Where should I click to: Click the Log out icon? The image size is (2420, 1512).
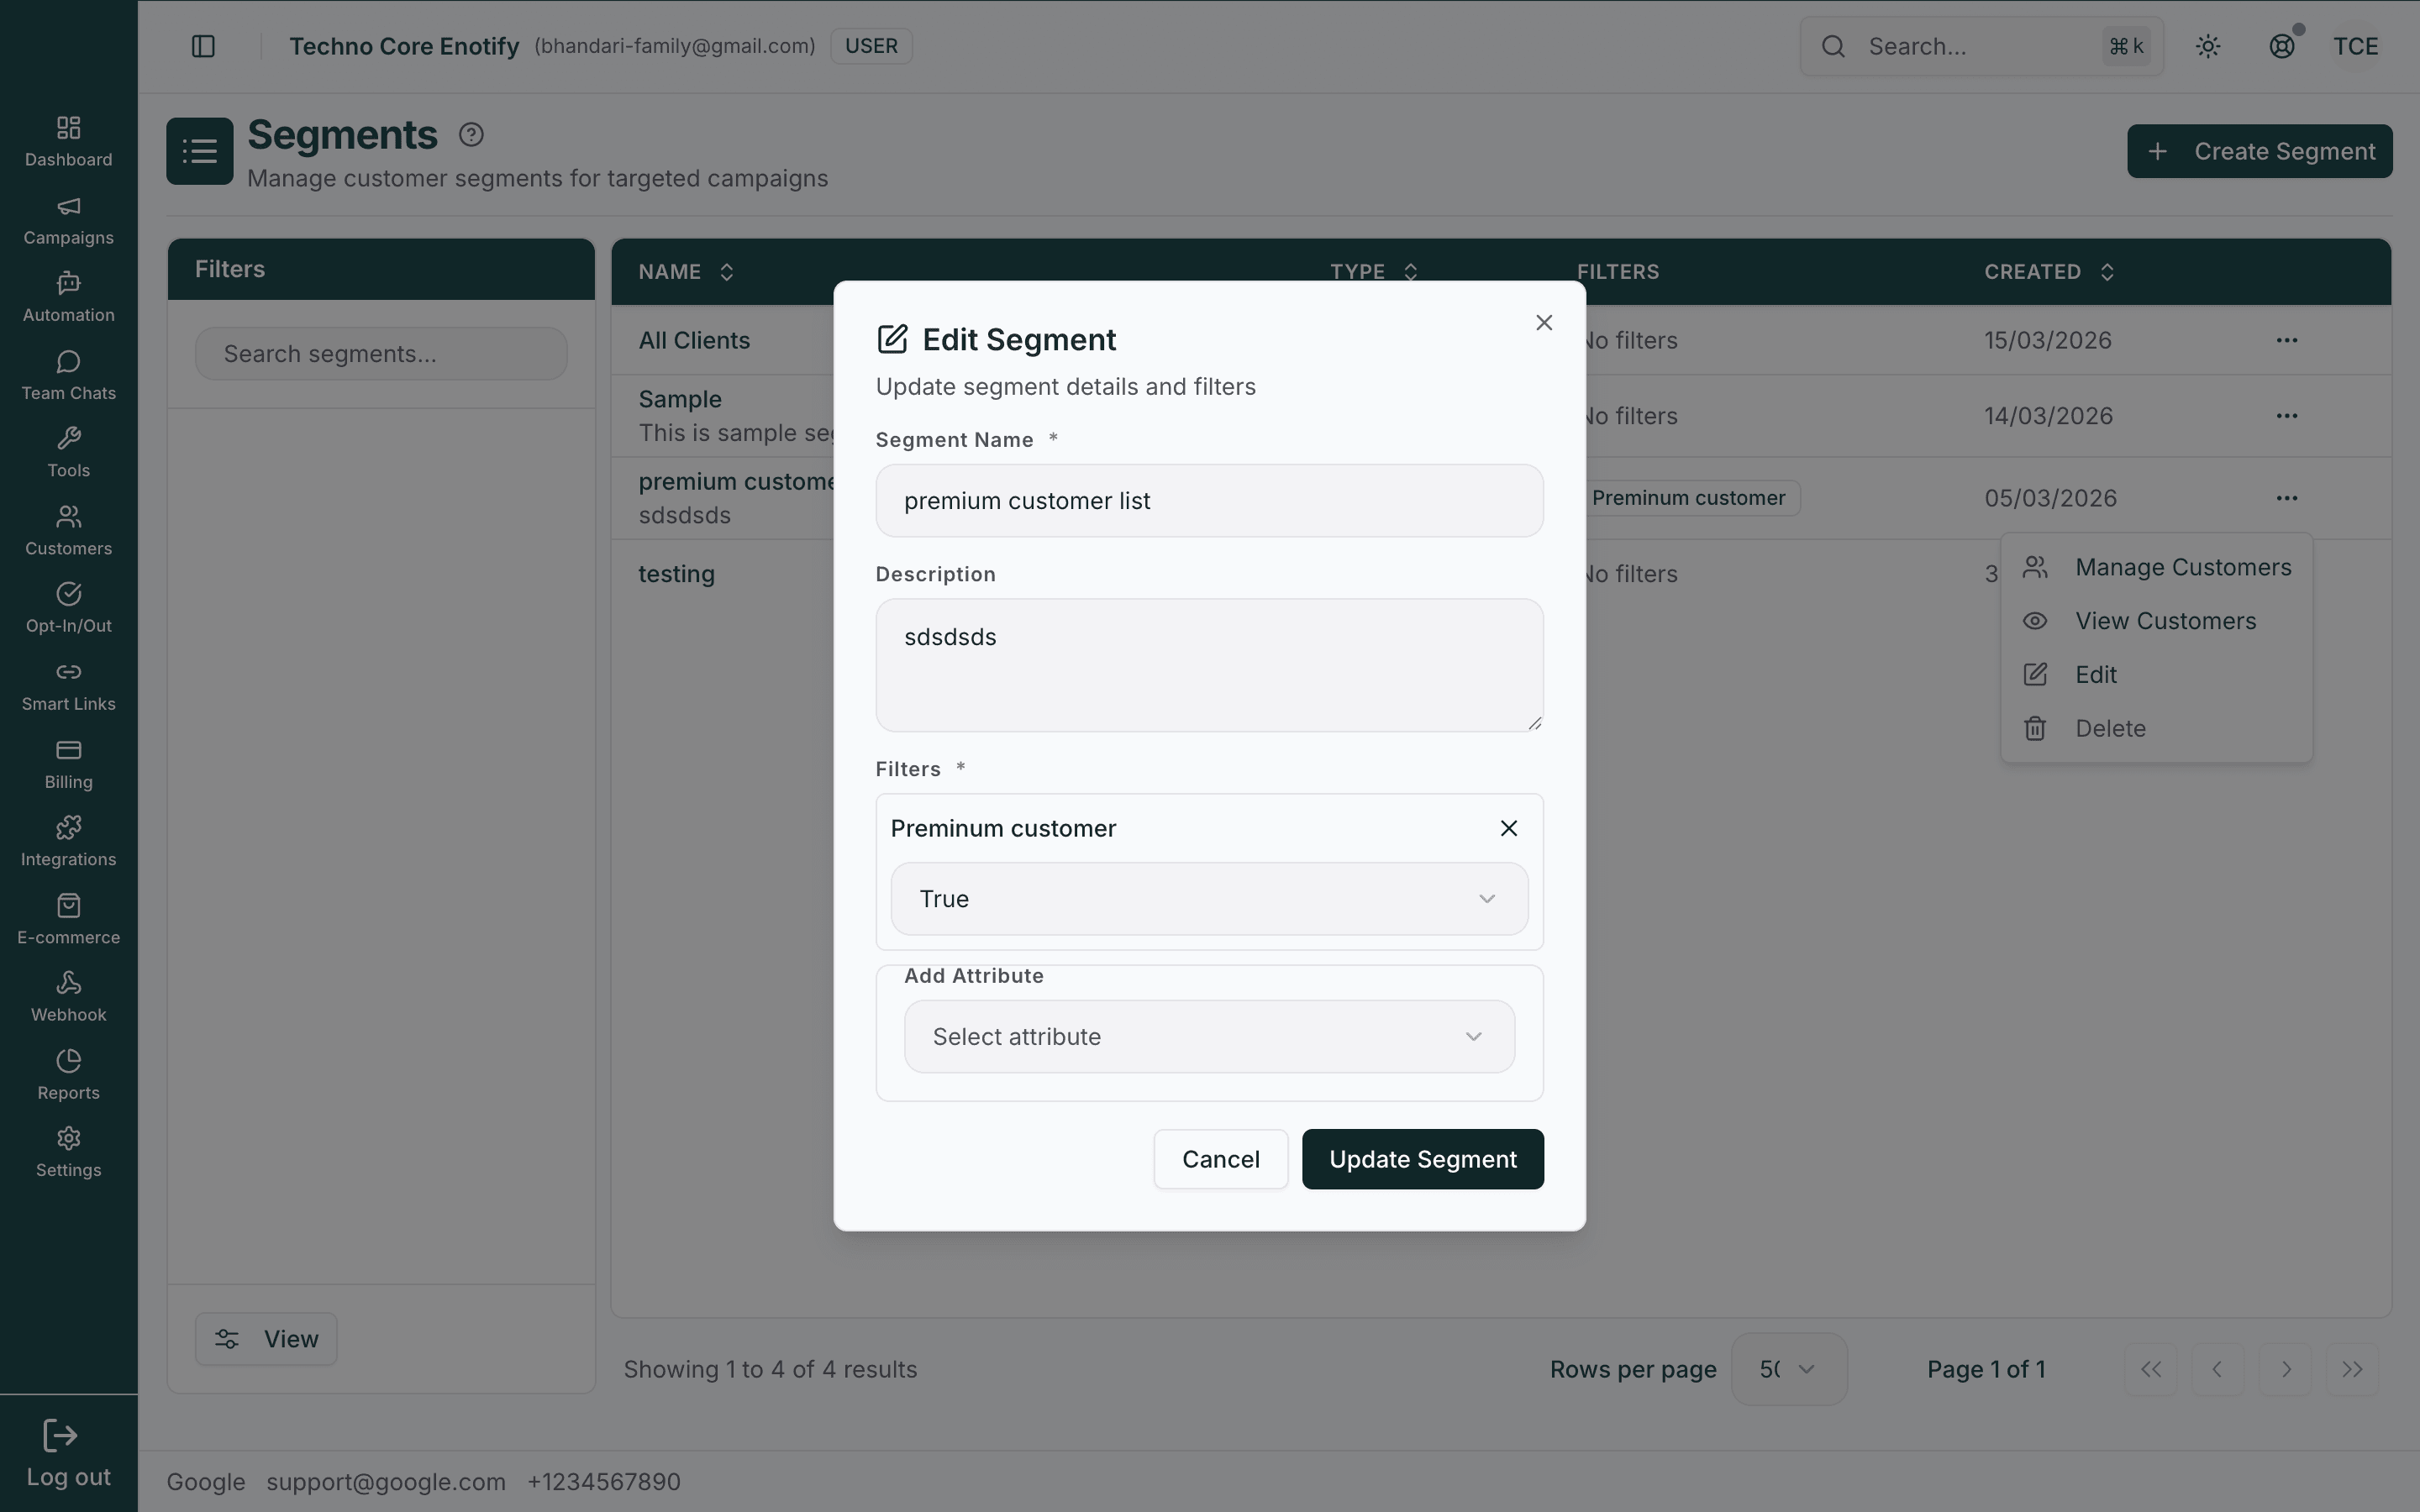pyautogui.click(x=60, y=1436)
